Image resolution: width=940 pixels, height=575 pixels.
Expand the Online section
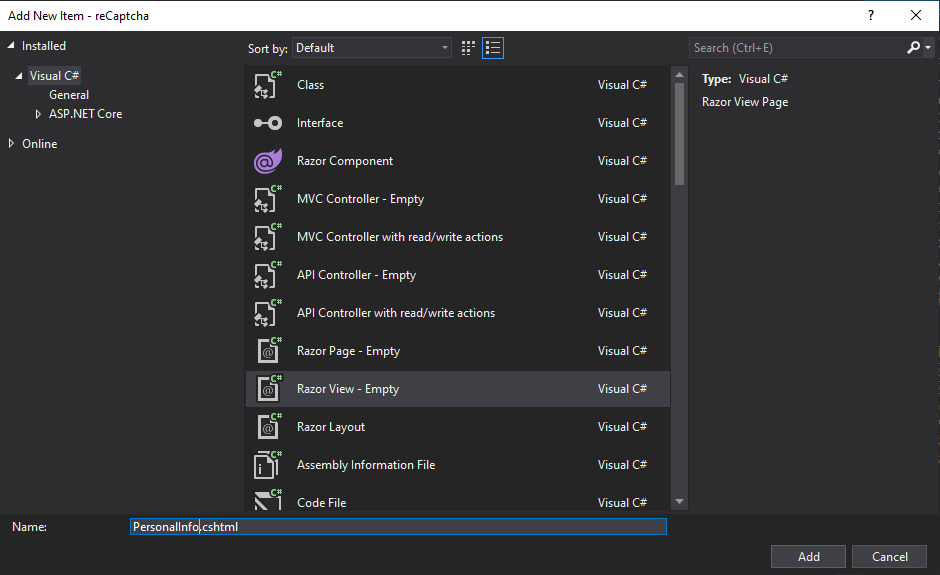pyautogui.click(x=11, y=143)
